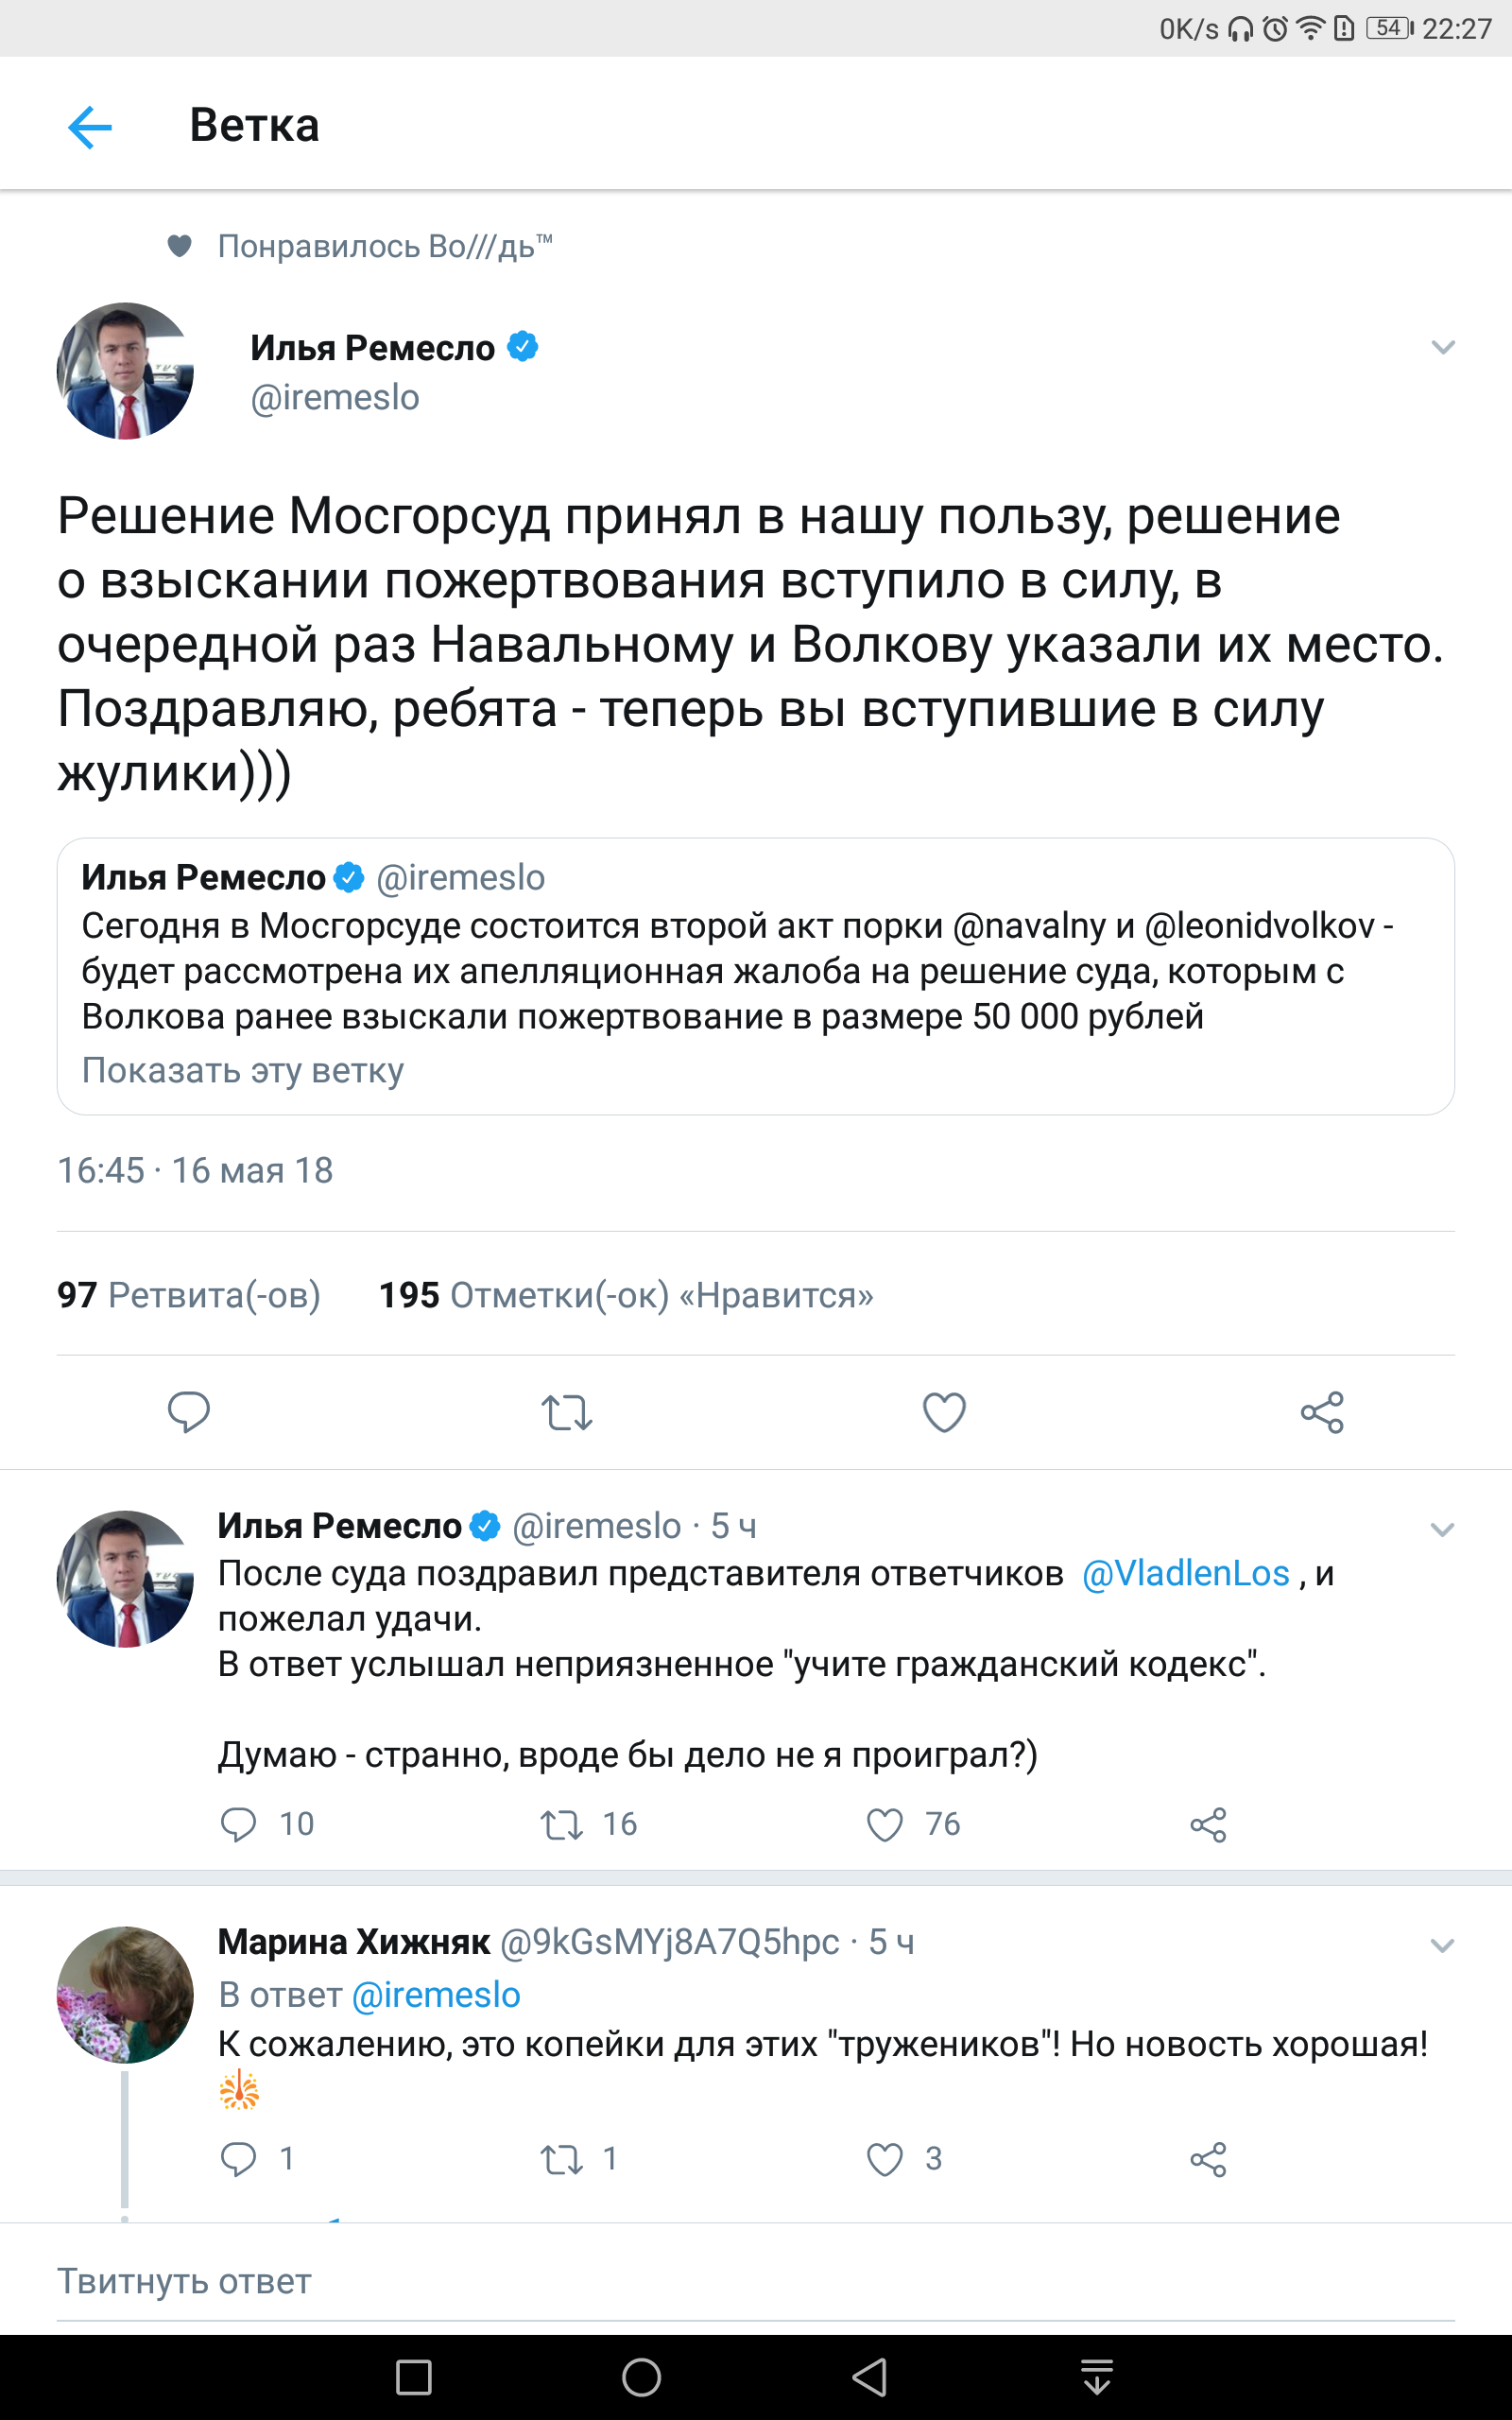The image size is (1512, 2420).
Task: Reply to the main tweet via comment icon
Action: [188, 1411]
